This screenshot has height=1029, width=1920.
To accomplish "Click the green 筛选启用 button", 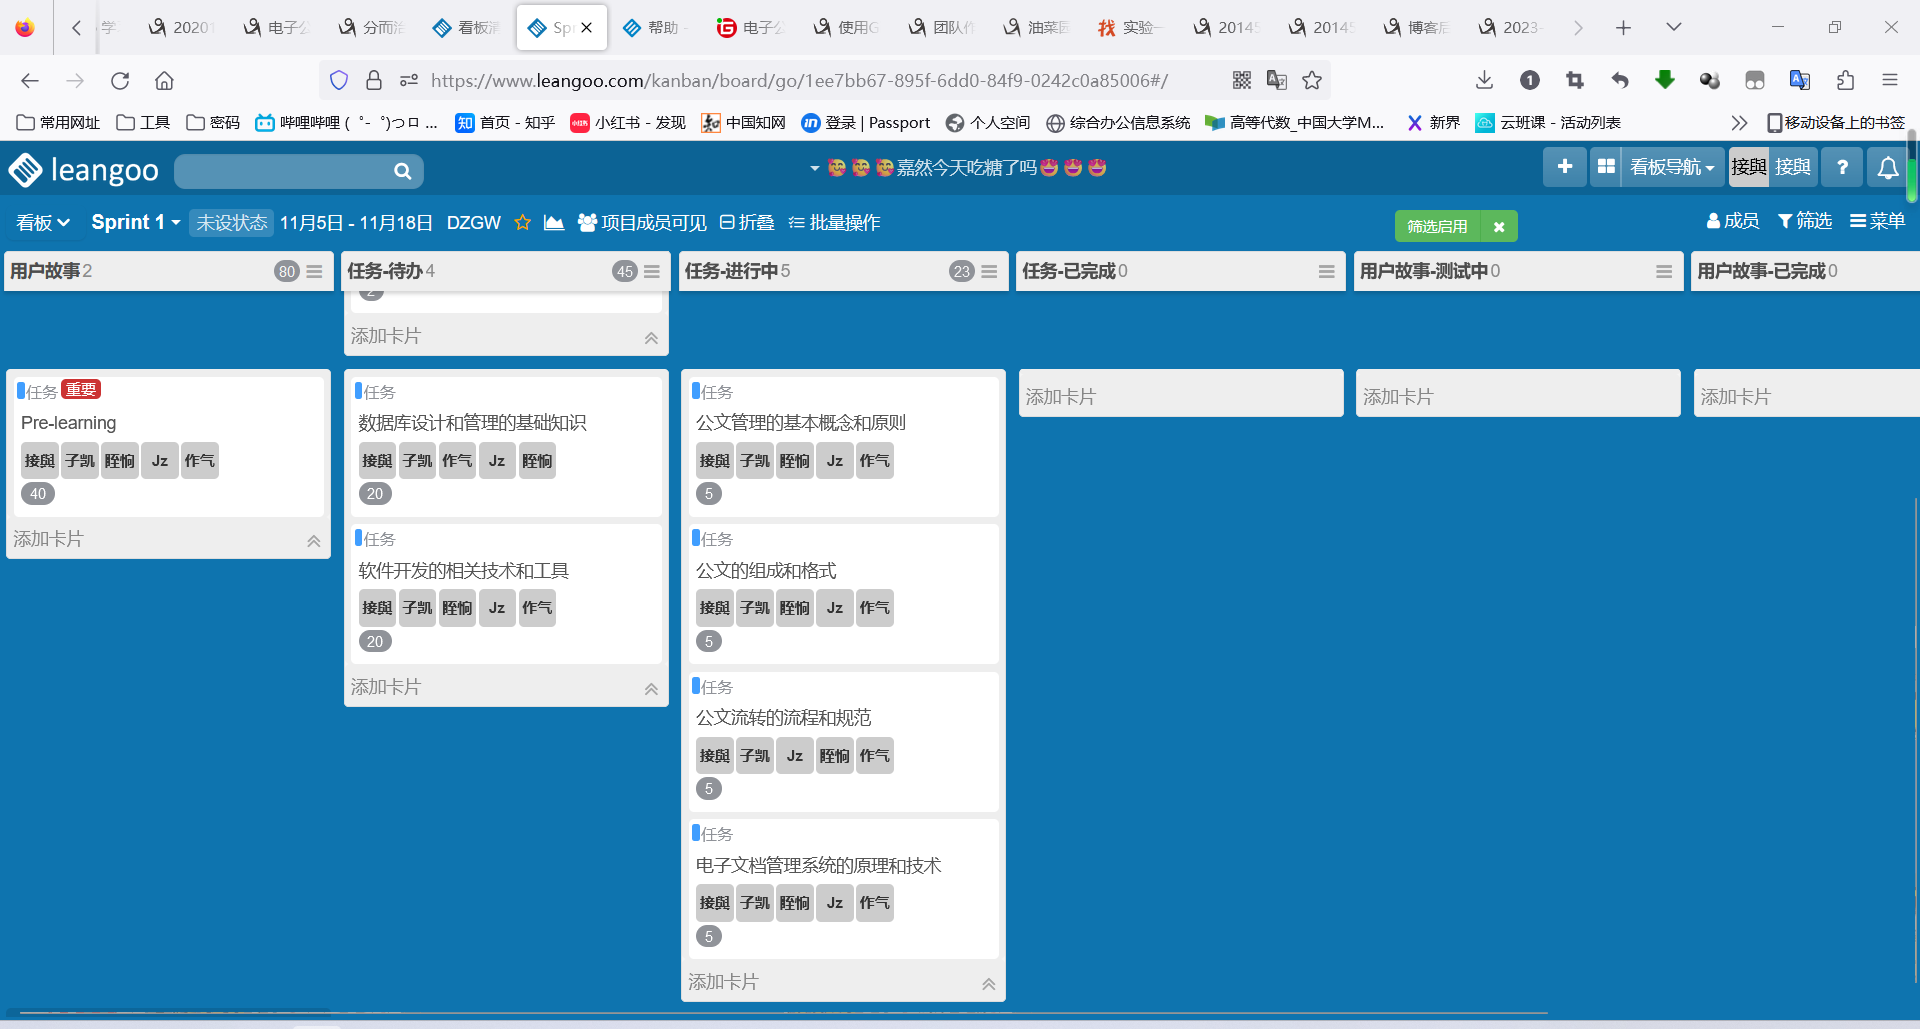I will click(x=1437, y=227).
